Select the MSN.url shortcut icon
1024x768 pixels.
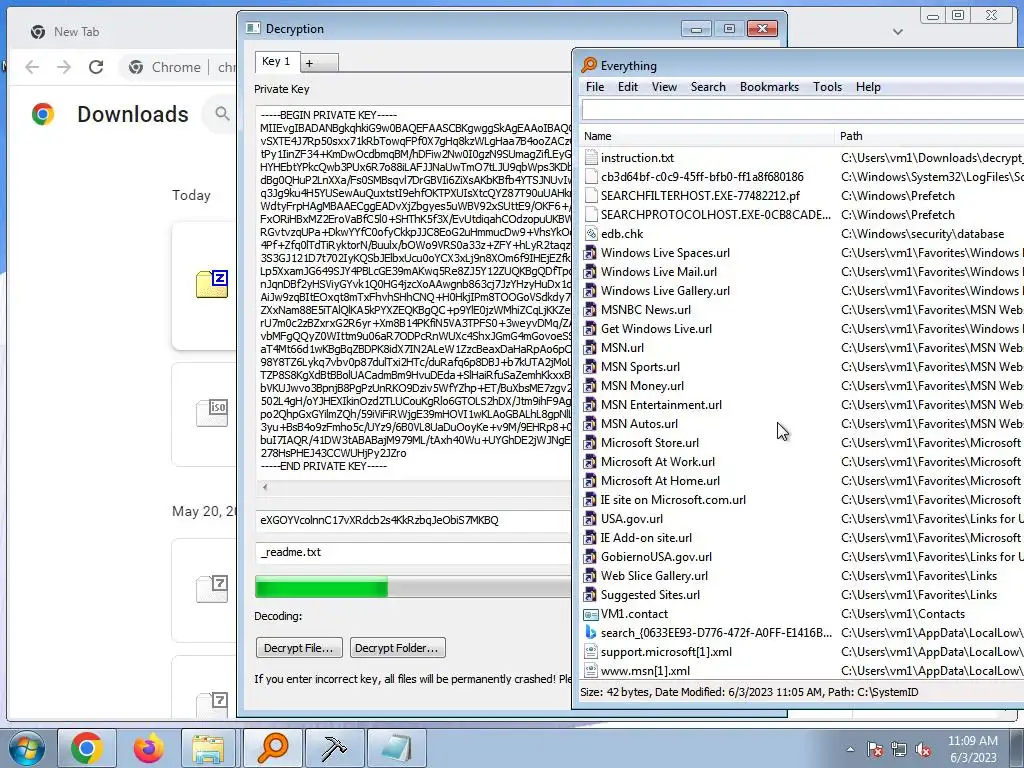[x=590, y=347]
